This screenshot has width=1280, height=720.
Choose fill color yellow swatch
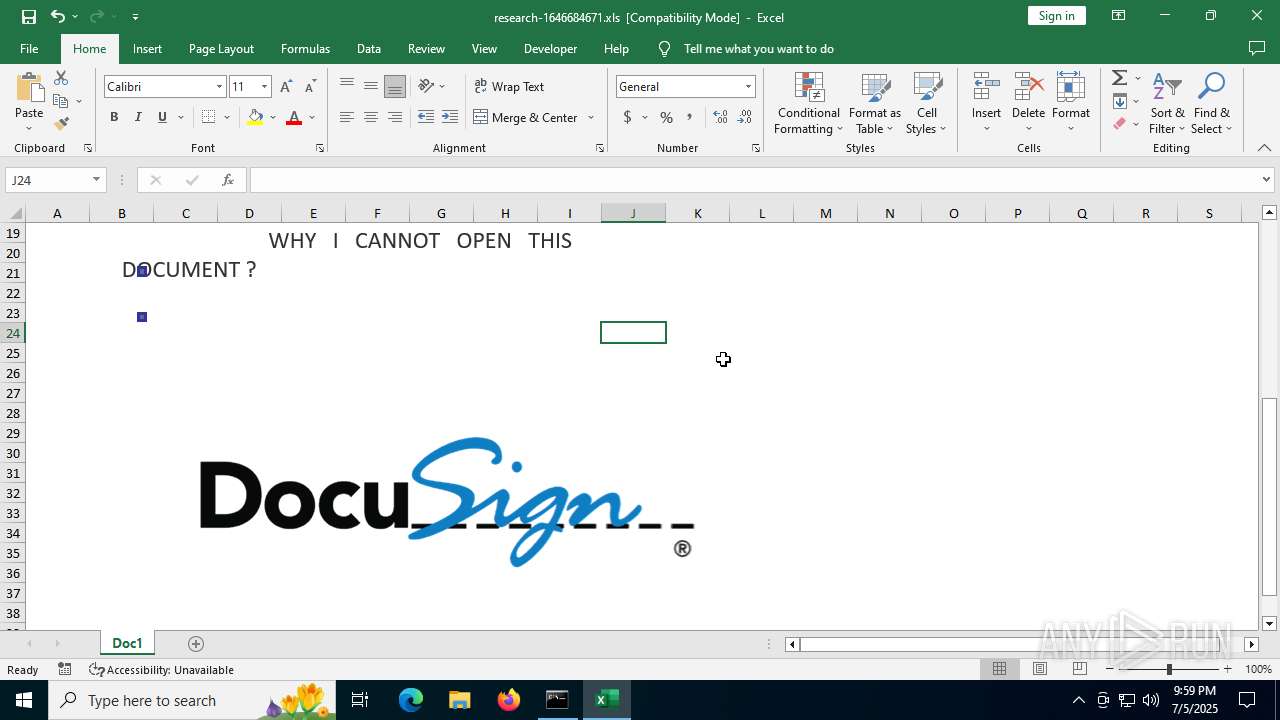tap(255, 117)
